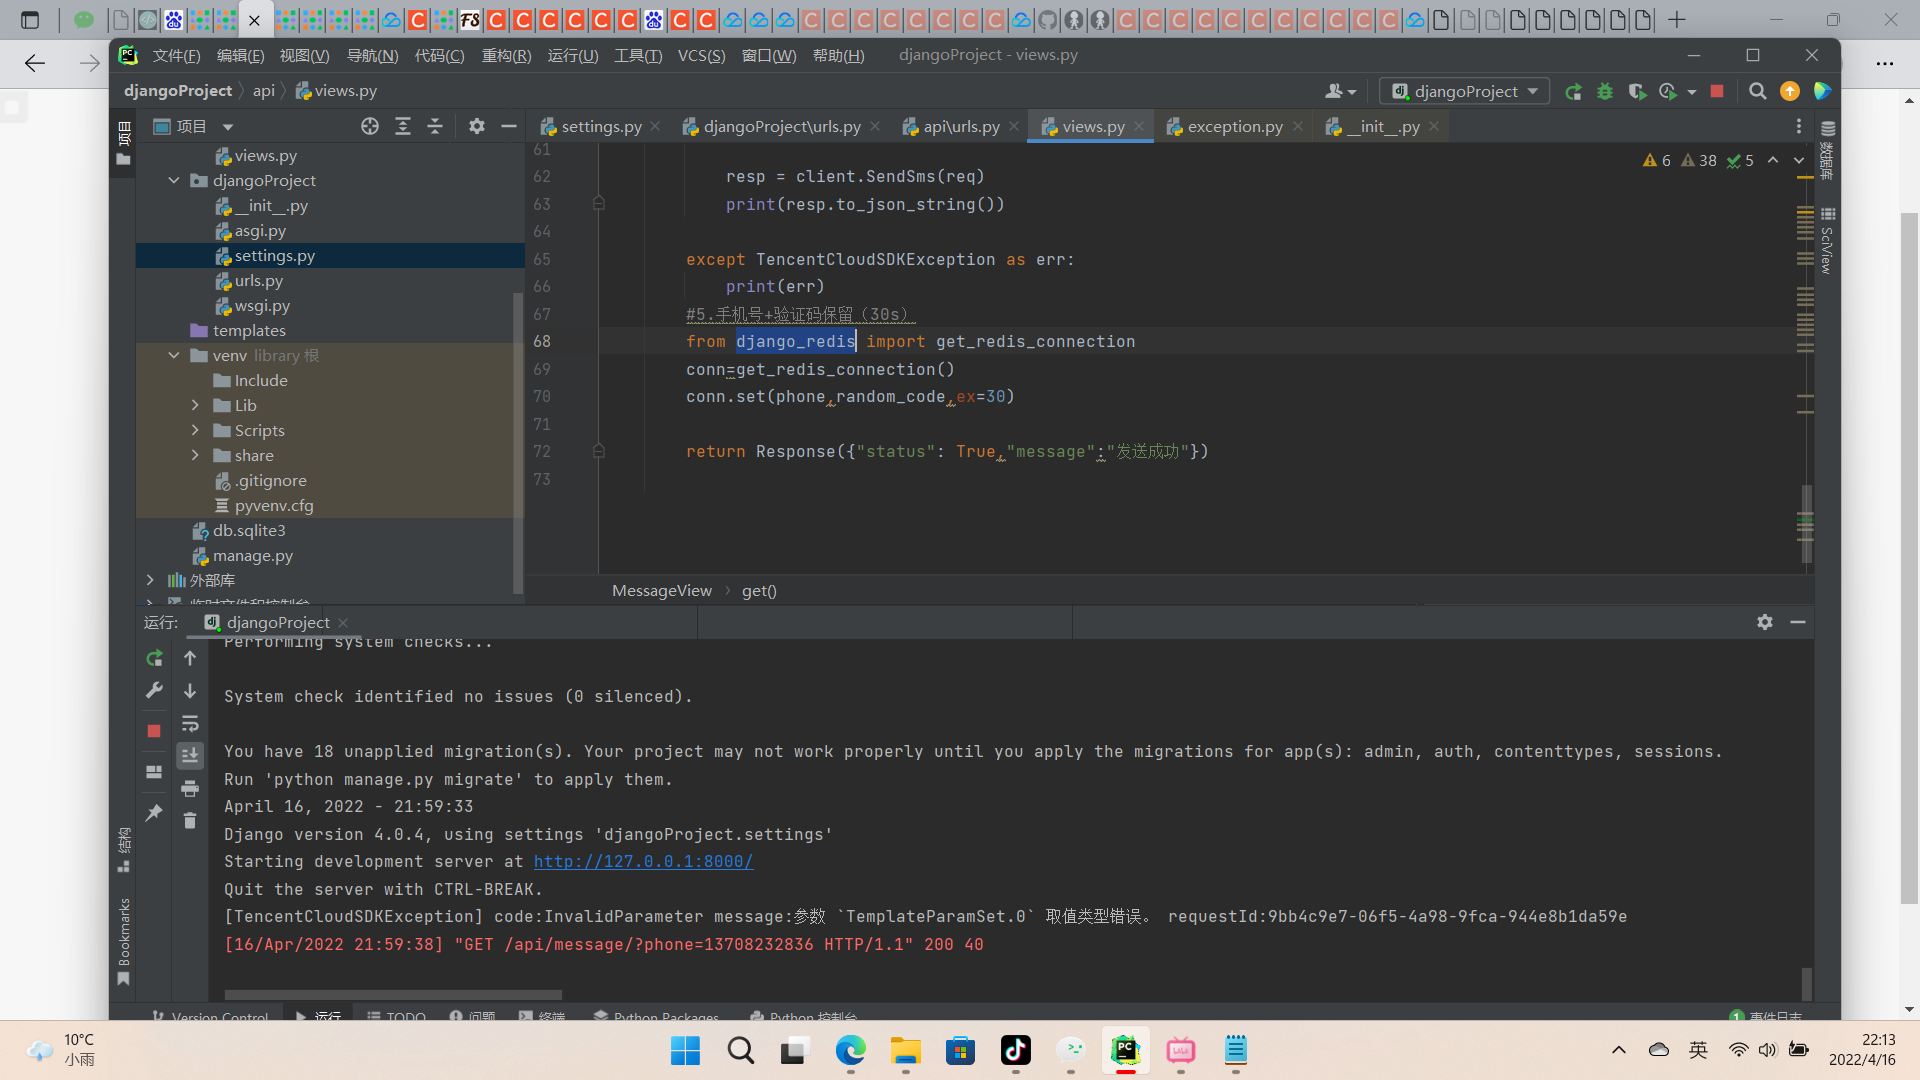Open TikTok app from taskbar
The image size is (1920, 1080).
click(1016, 1050)
